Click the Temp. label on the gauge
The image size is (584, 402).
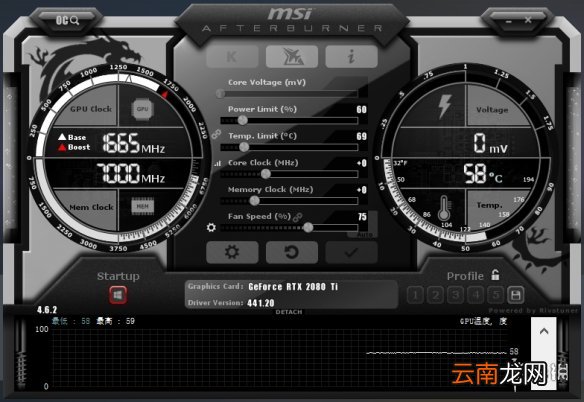pyautogui.click(x=489, y=205)
